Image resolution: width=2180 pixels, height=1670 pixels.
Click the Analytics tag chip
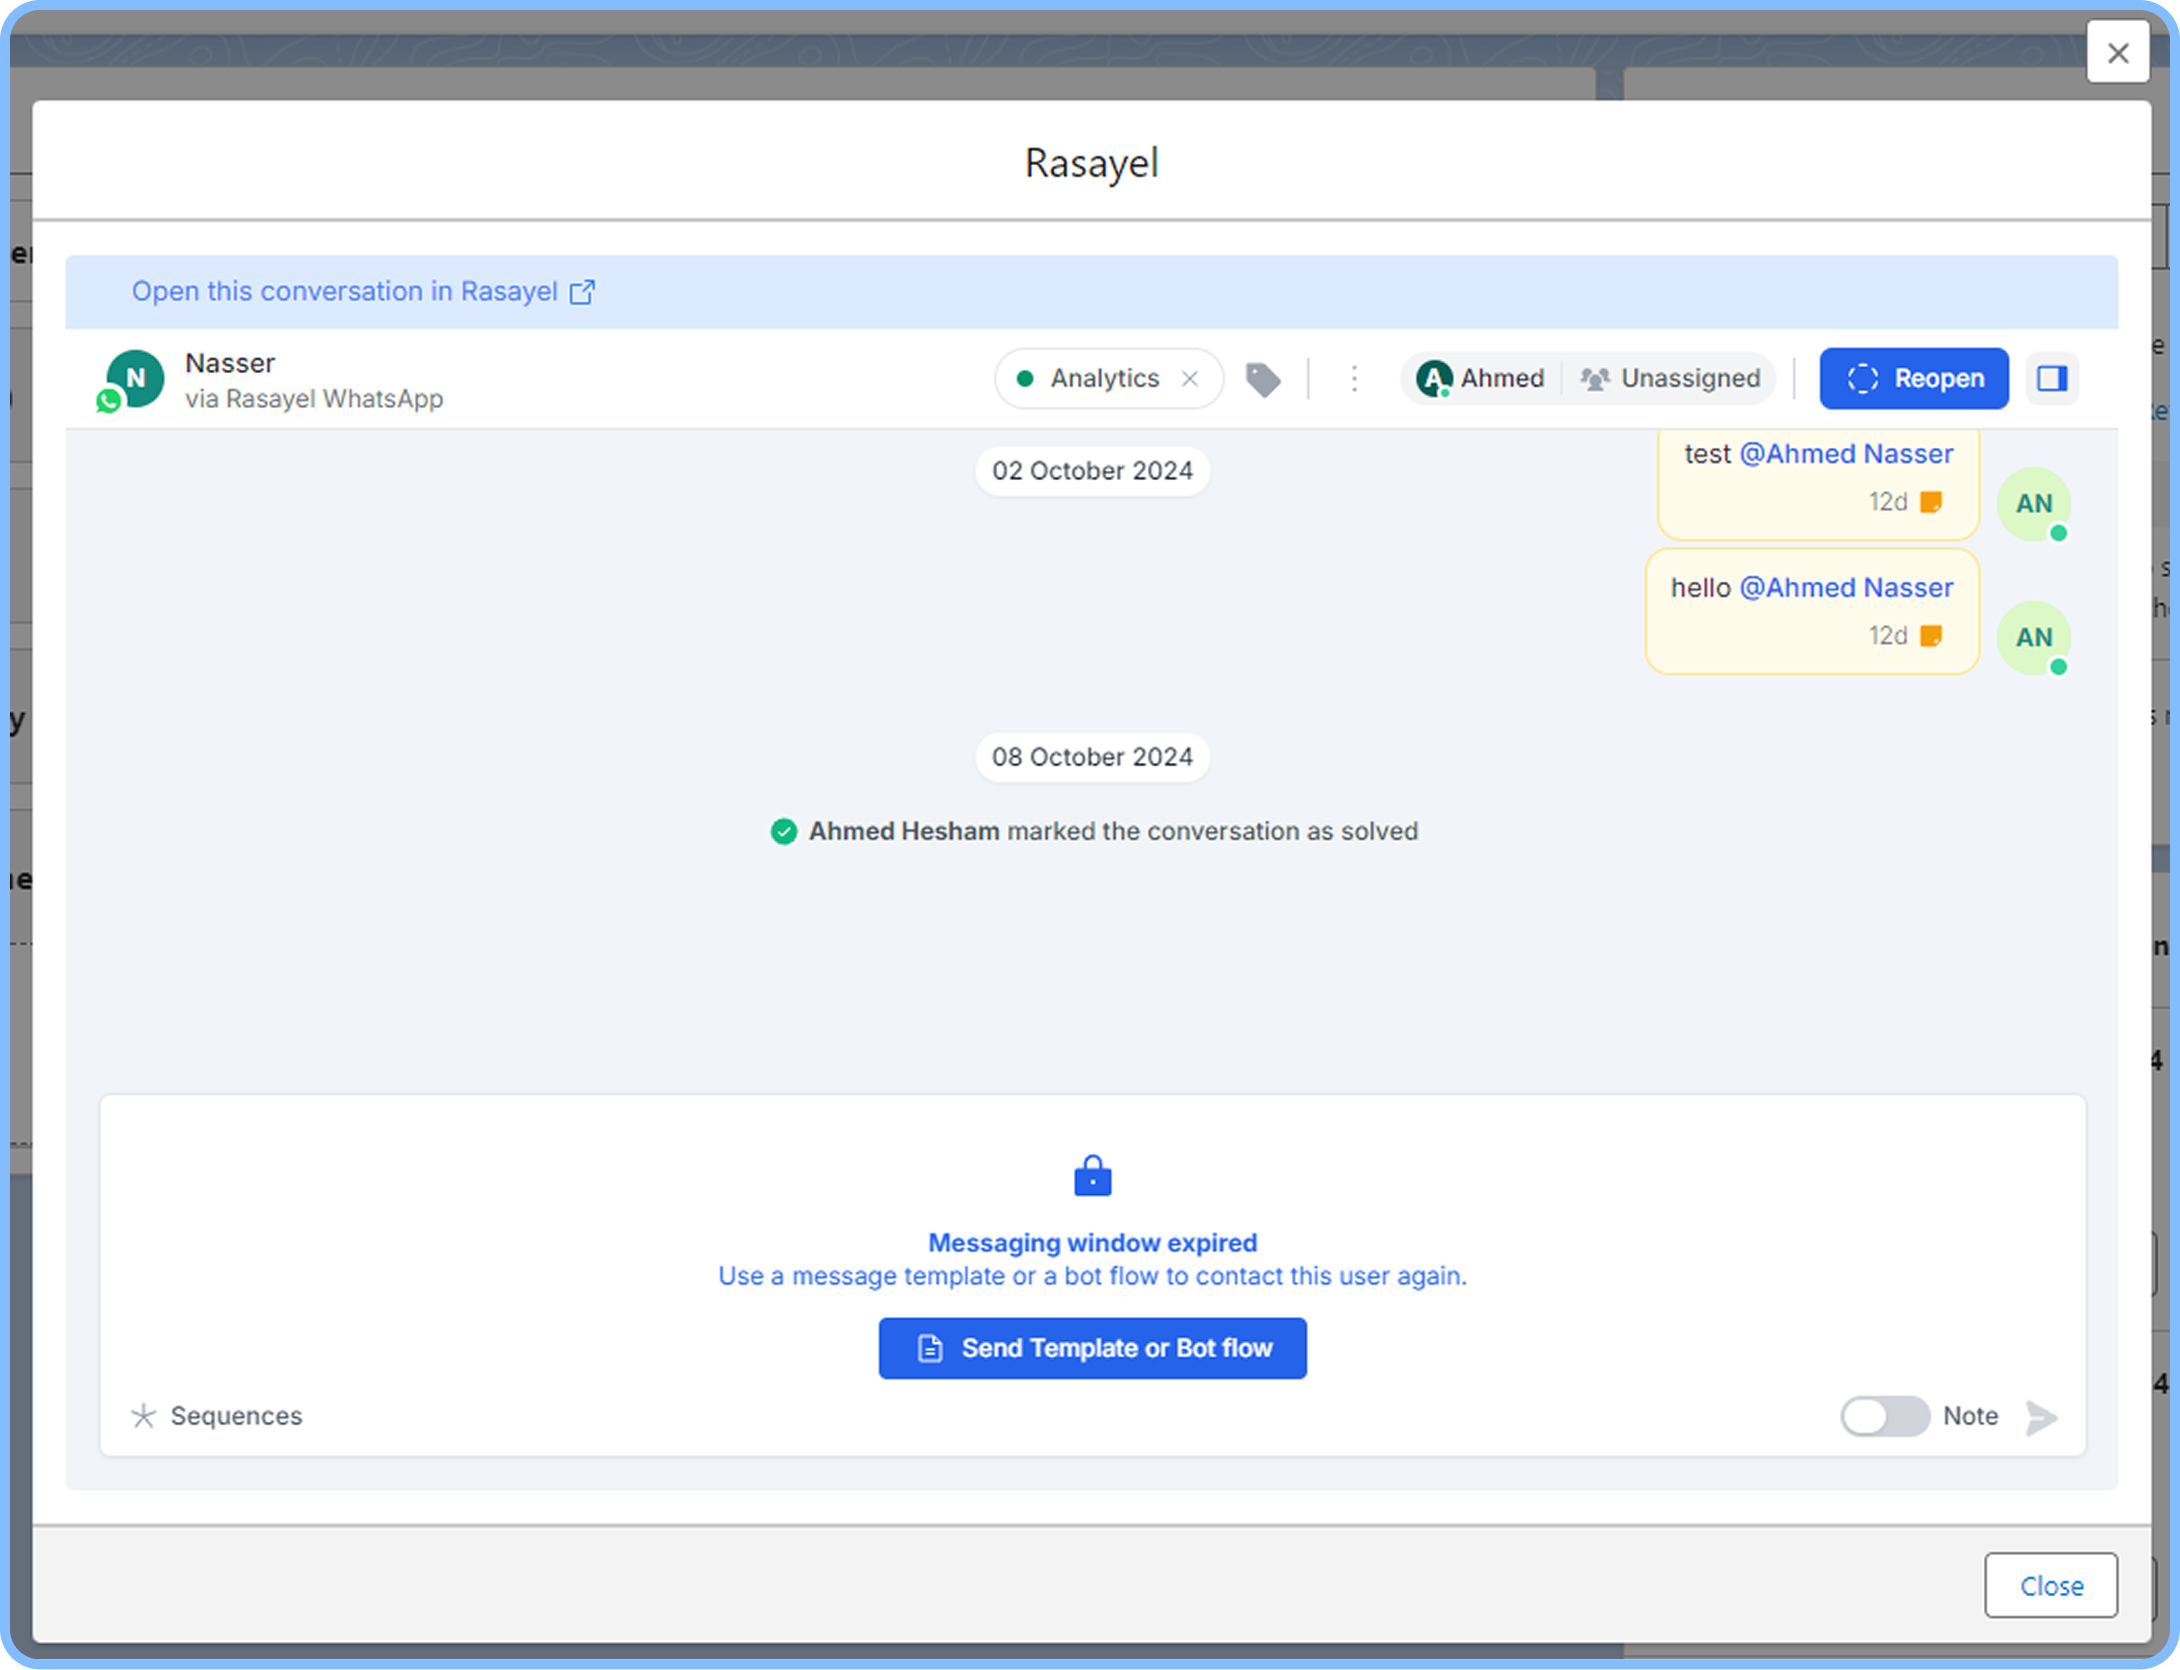[1090, 379]
